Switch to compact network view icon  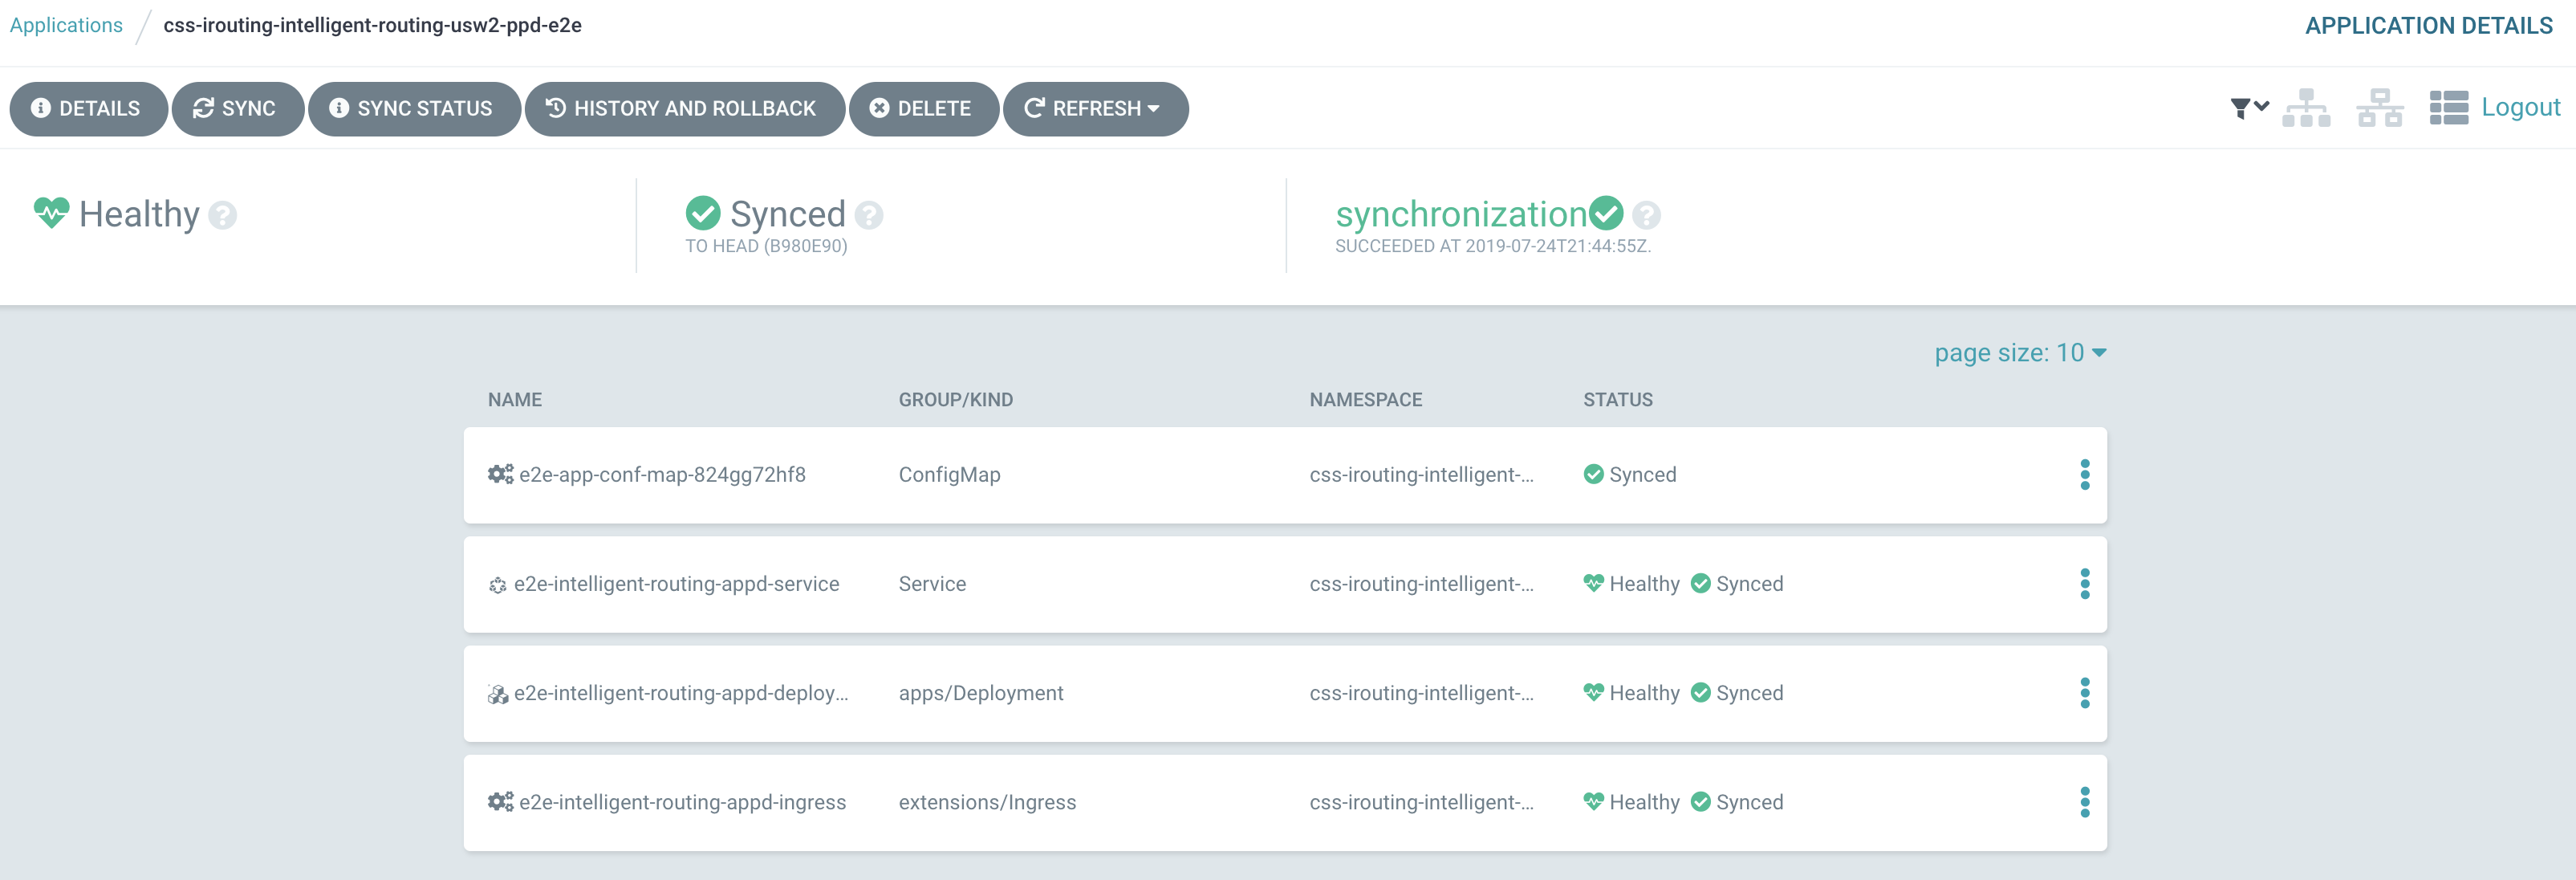click(2380, 107)
